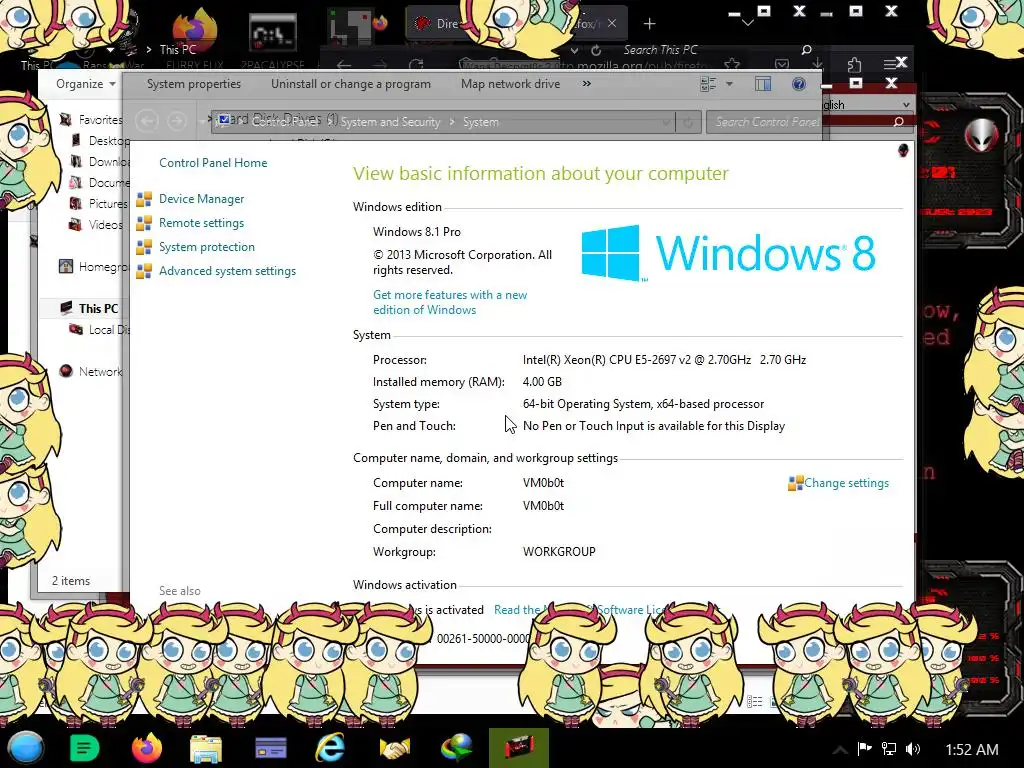Click the shield icon beside Change settings

click(x=795, y=483)
